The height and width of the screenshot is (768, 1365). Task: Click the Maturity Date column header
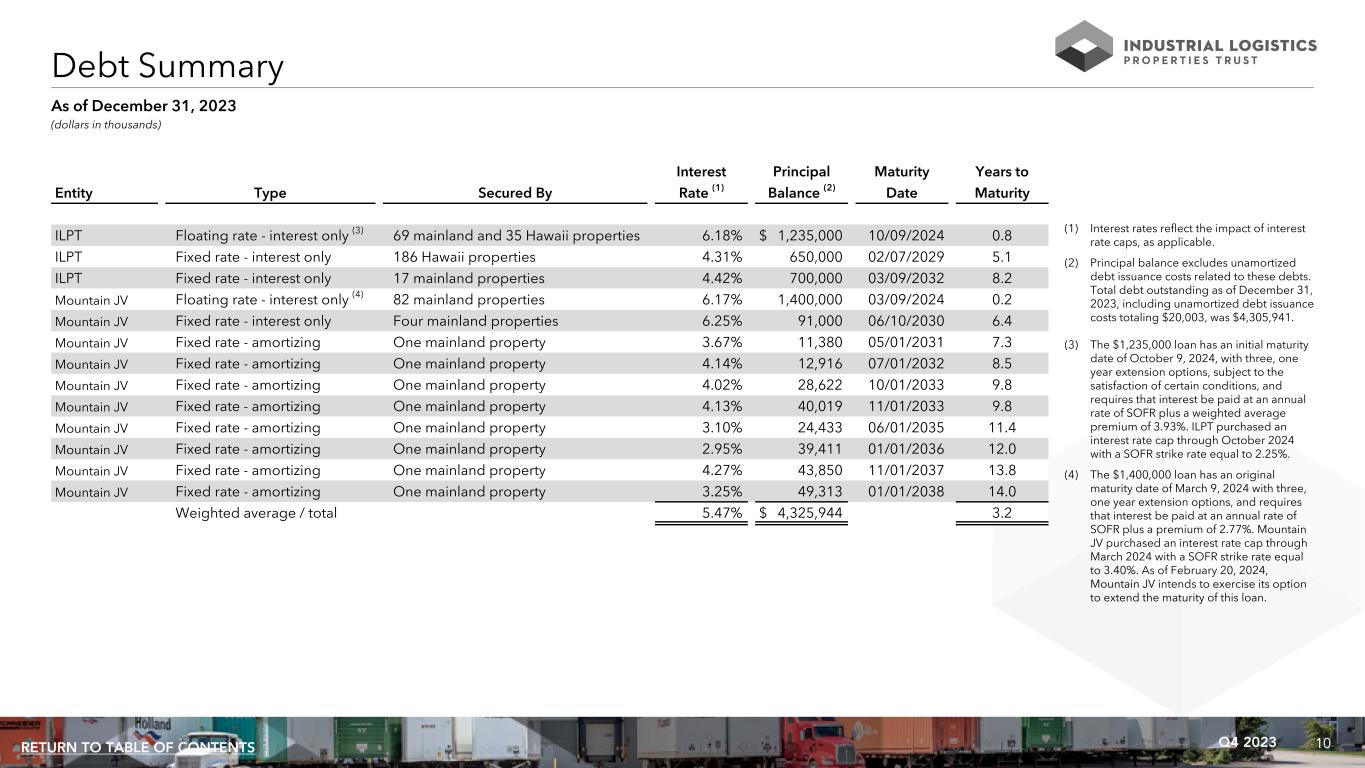[901, 183]
